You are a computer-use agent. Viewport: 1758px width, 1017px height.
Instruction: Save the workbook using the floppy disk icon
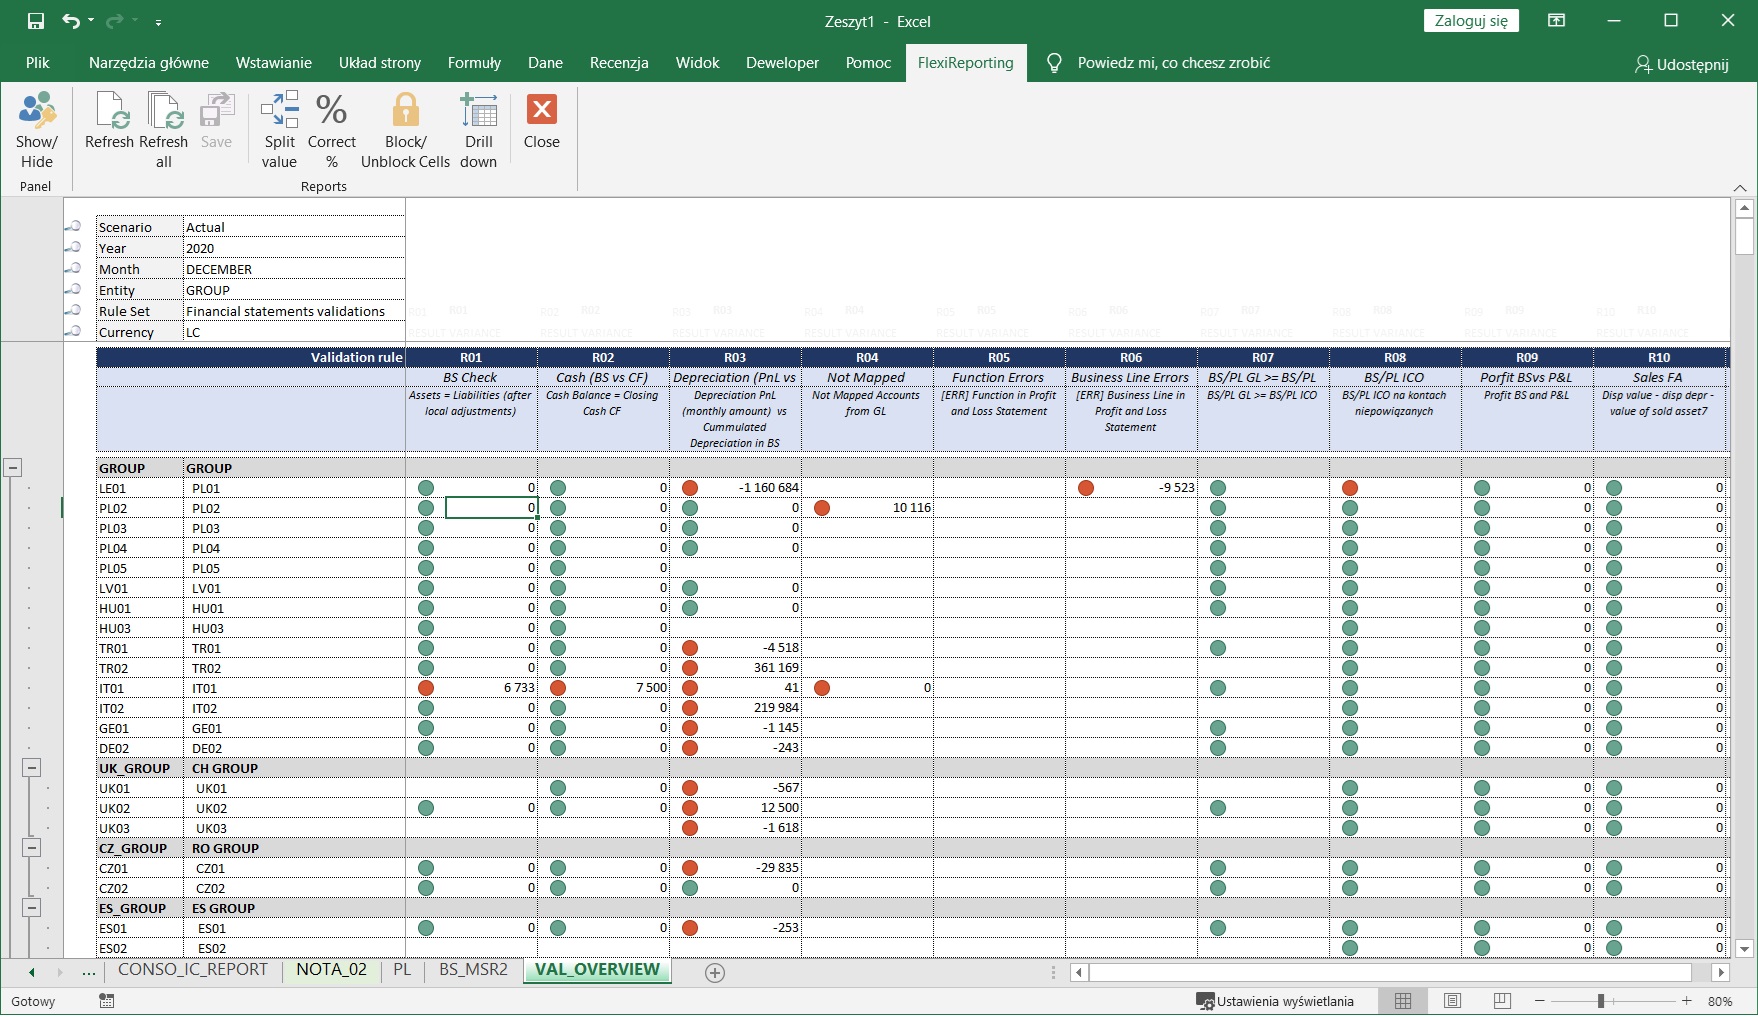(x=36, y=21)
